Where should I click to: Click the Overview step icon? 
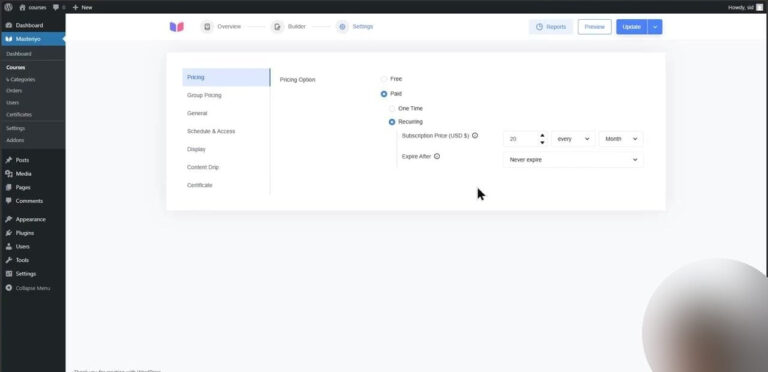(207, 26)
